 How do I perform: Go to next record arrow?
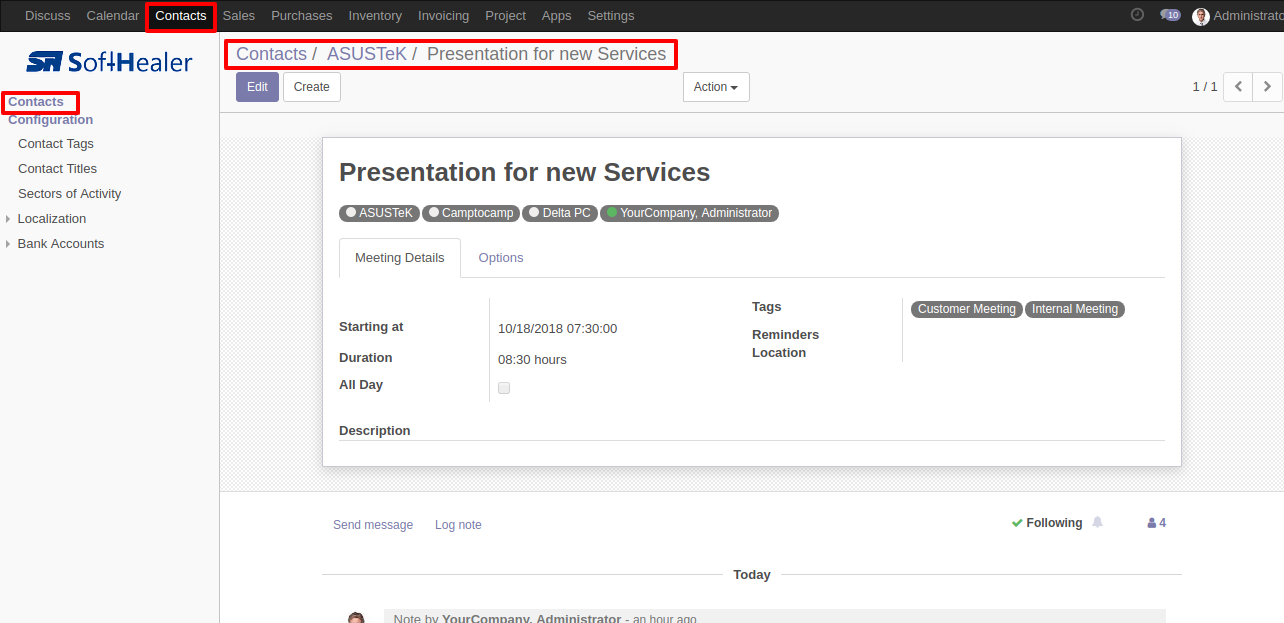tap(1267, 87)
